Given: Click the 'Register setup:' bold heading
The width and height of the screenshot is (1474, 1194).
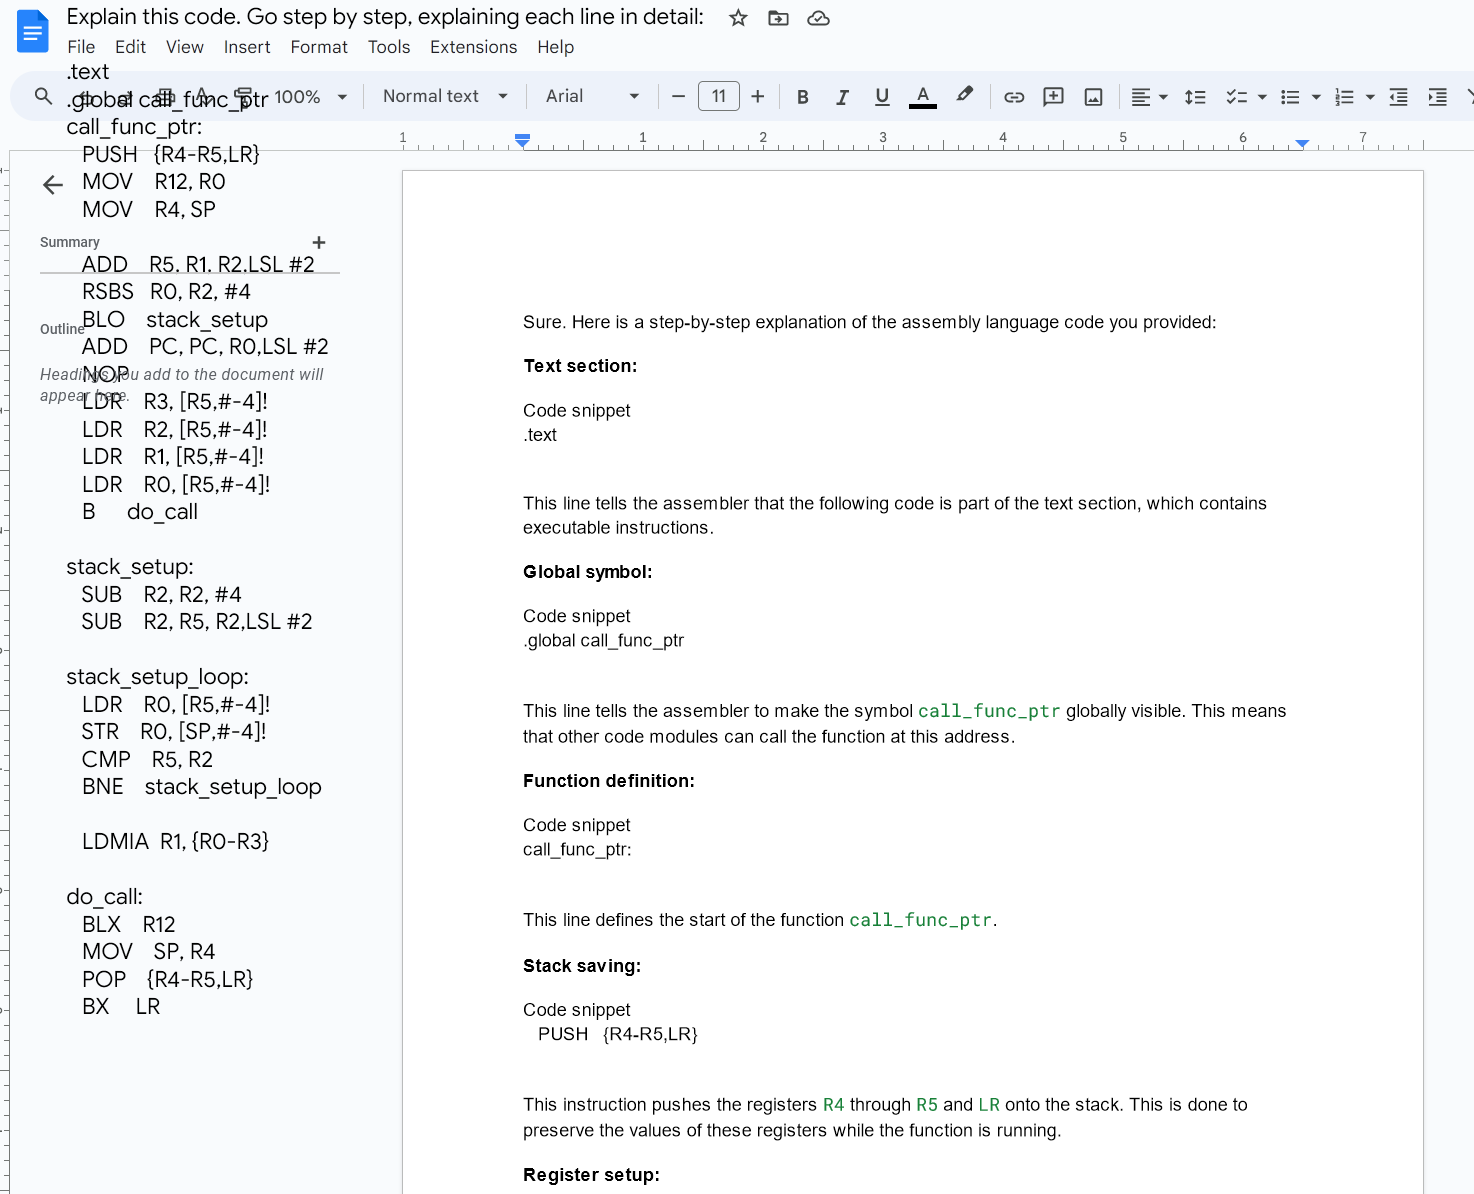Looking at the screenshot, I should [x=591, y=1175].
